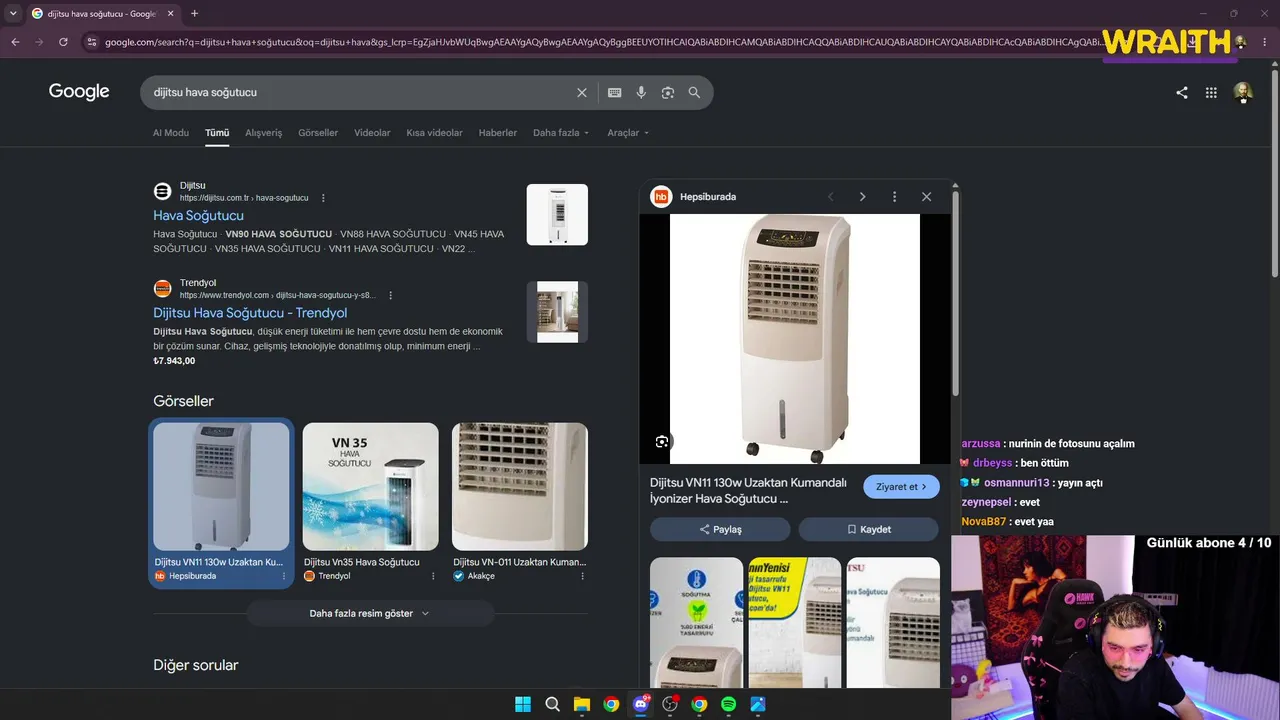1280x720 pixels.
Task: Open options for the Hepsiburada image card
Action: click(x=284, y=576)
